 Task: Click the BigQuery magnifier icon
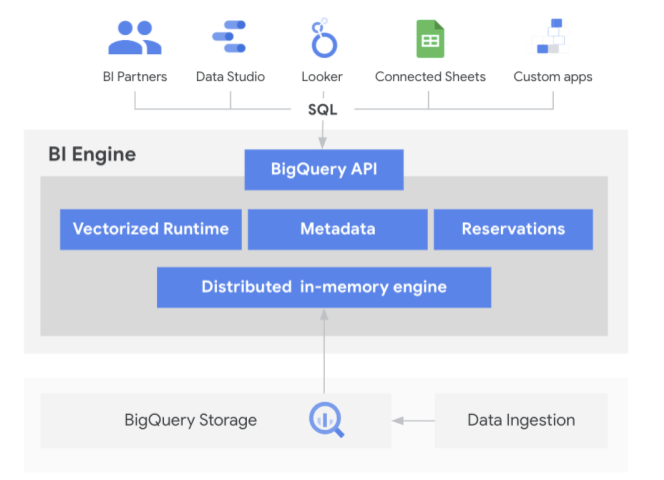point(326,419)
